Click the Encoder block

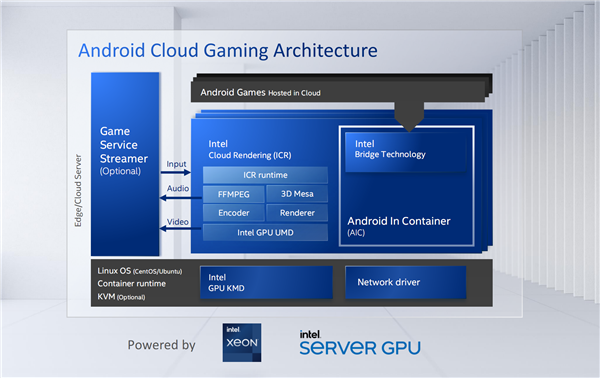pos(233,213)
